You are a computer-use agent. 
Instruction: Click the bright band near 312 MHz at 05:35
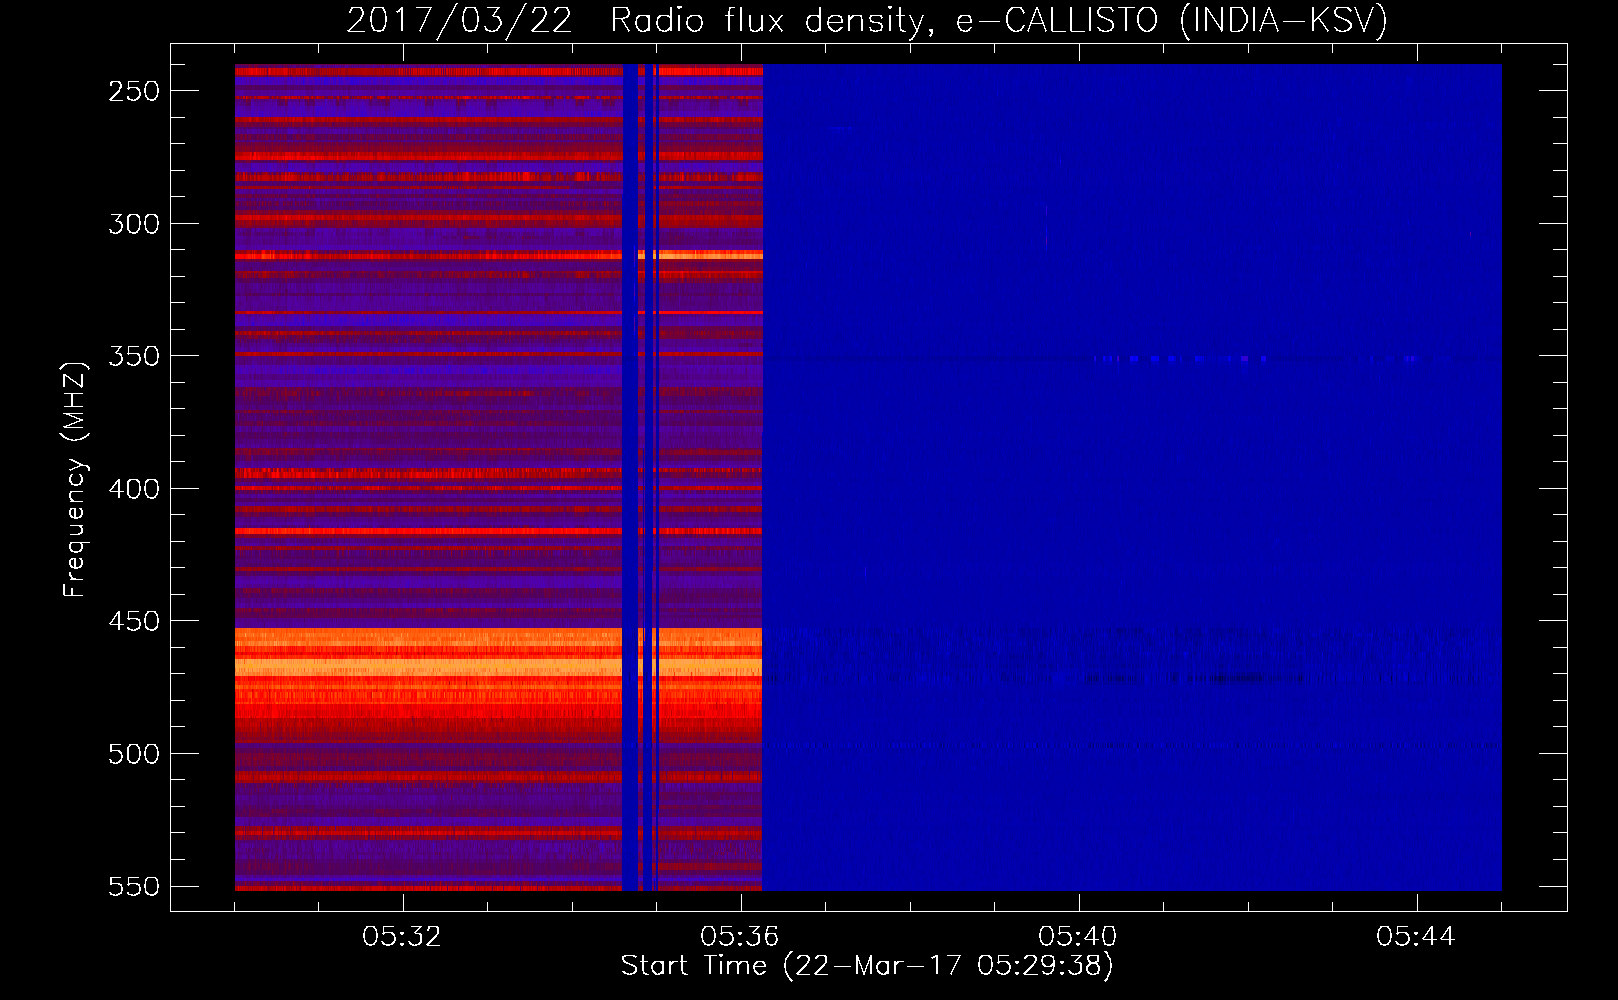[x=710, y=255]
